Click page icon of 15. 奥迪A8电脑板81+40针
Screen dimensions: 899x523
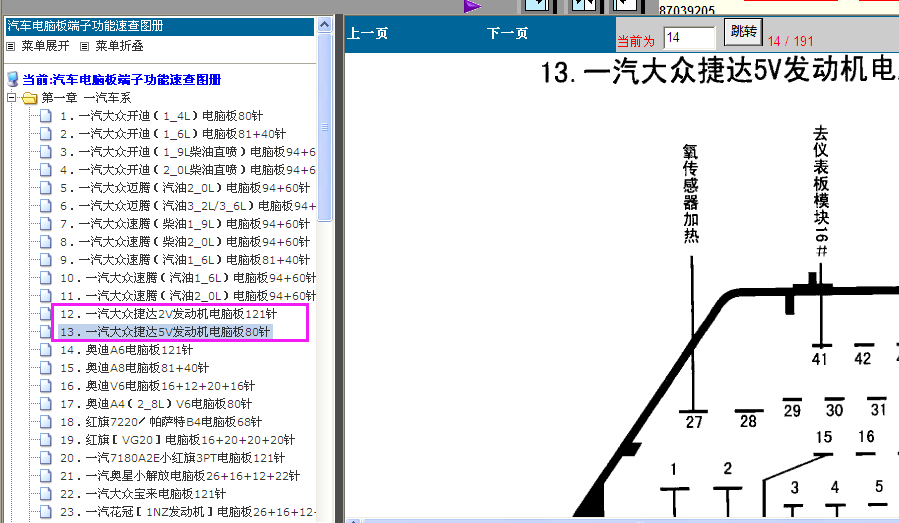coord(46,368)
